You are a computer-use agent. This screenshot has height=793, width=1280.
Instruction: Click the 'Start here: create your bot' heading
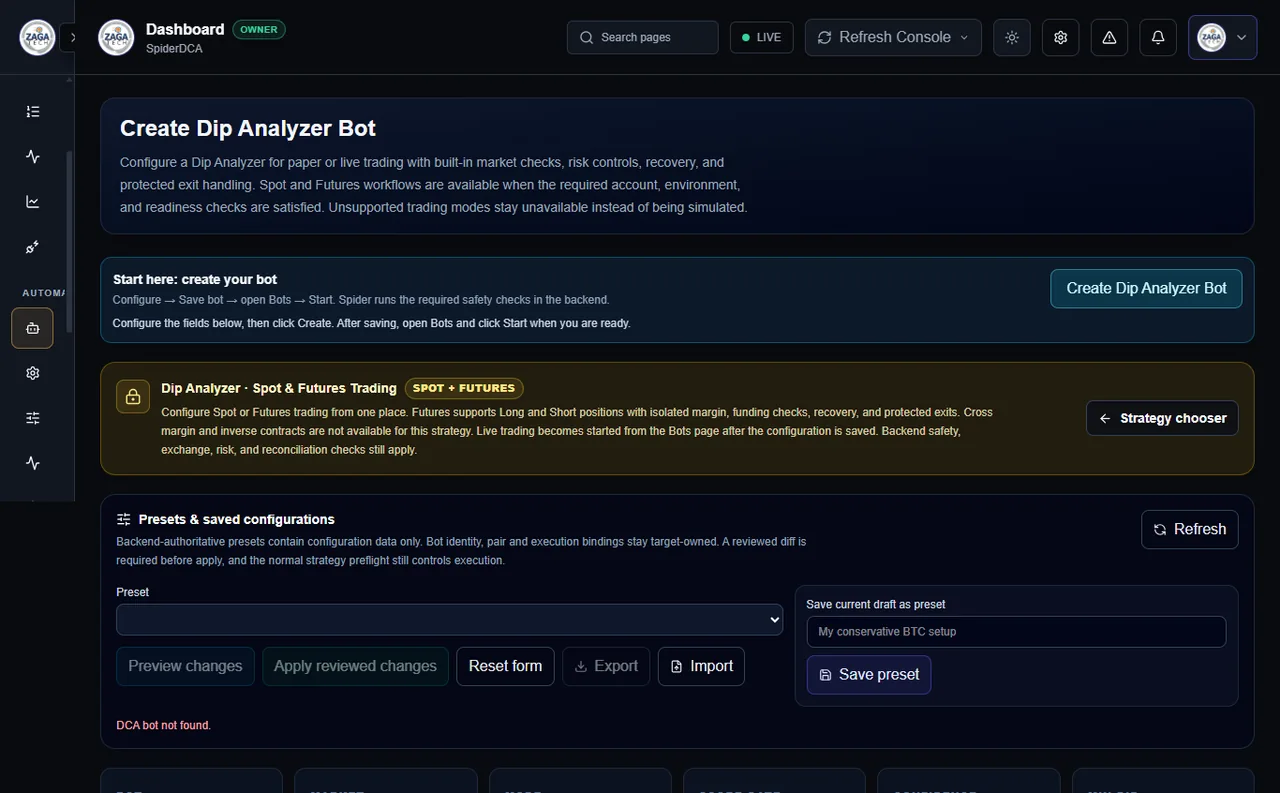click(195, 279)
